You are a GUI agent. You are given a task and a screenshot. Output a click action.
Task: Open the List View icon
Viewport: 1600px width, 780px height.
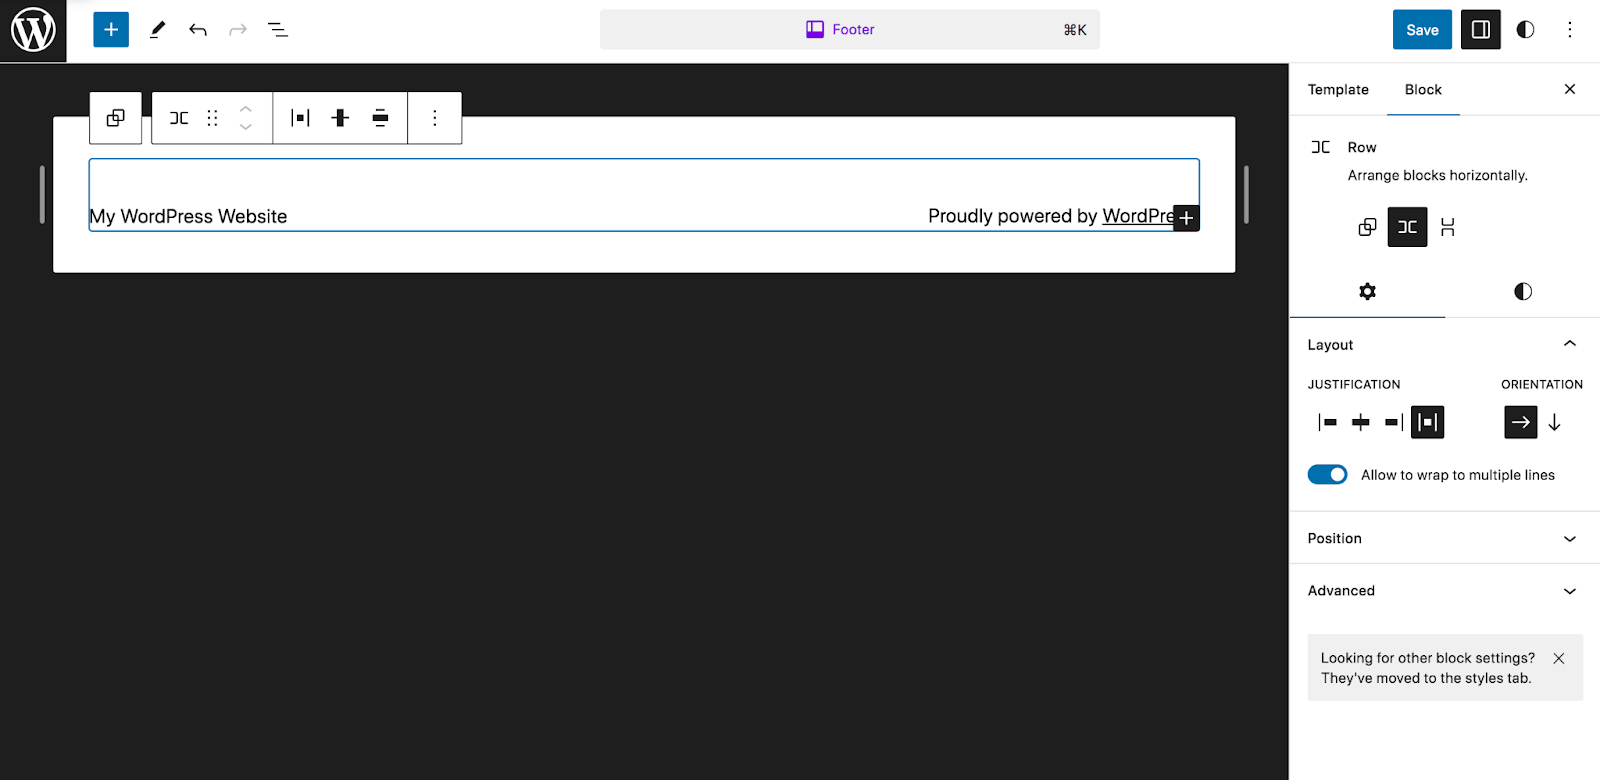tap(278, 30)
